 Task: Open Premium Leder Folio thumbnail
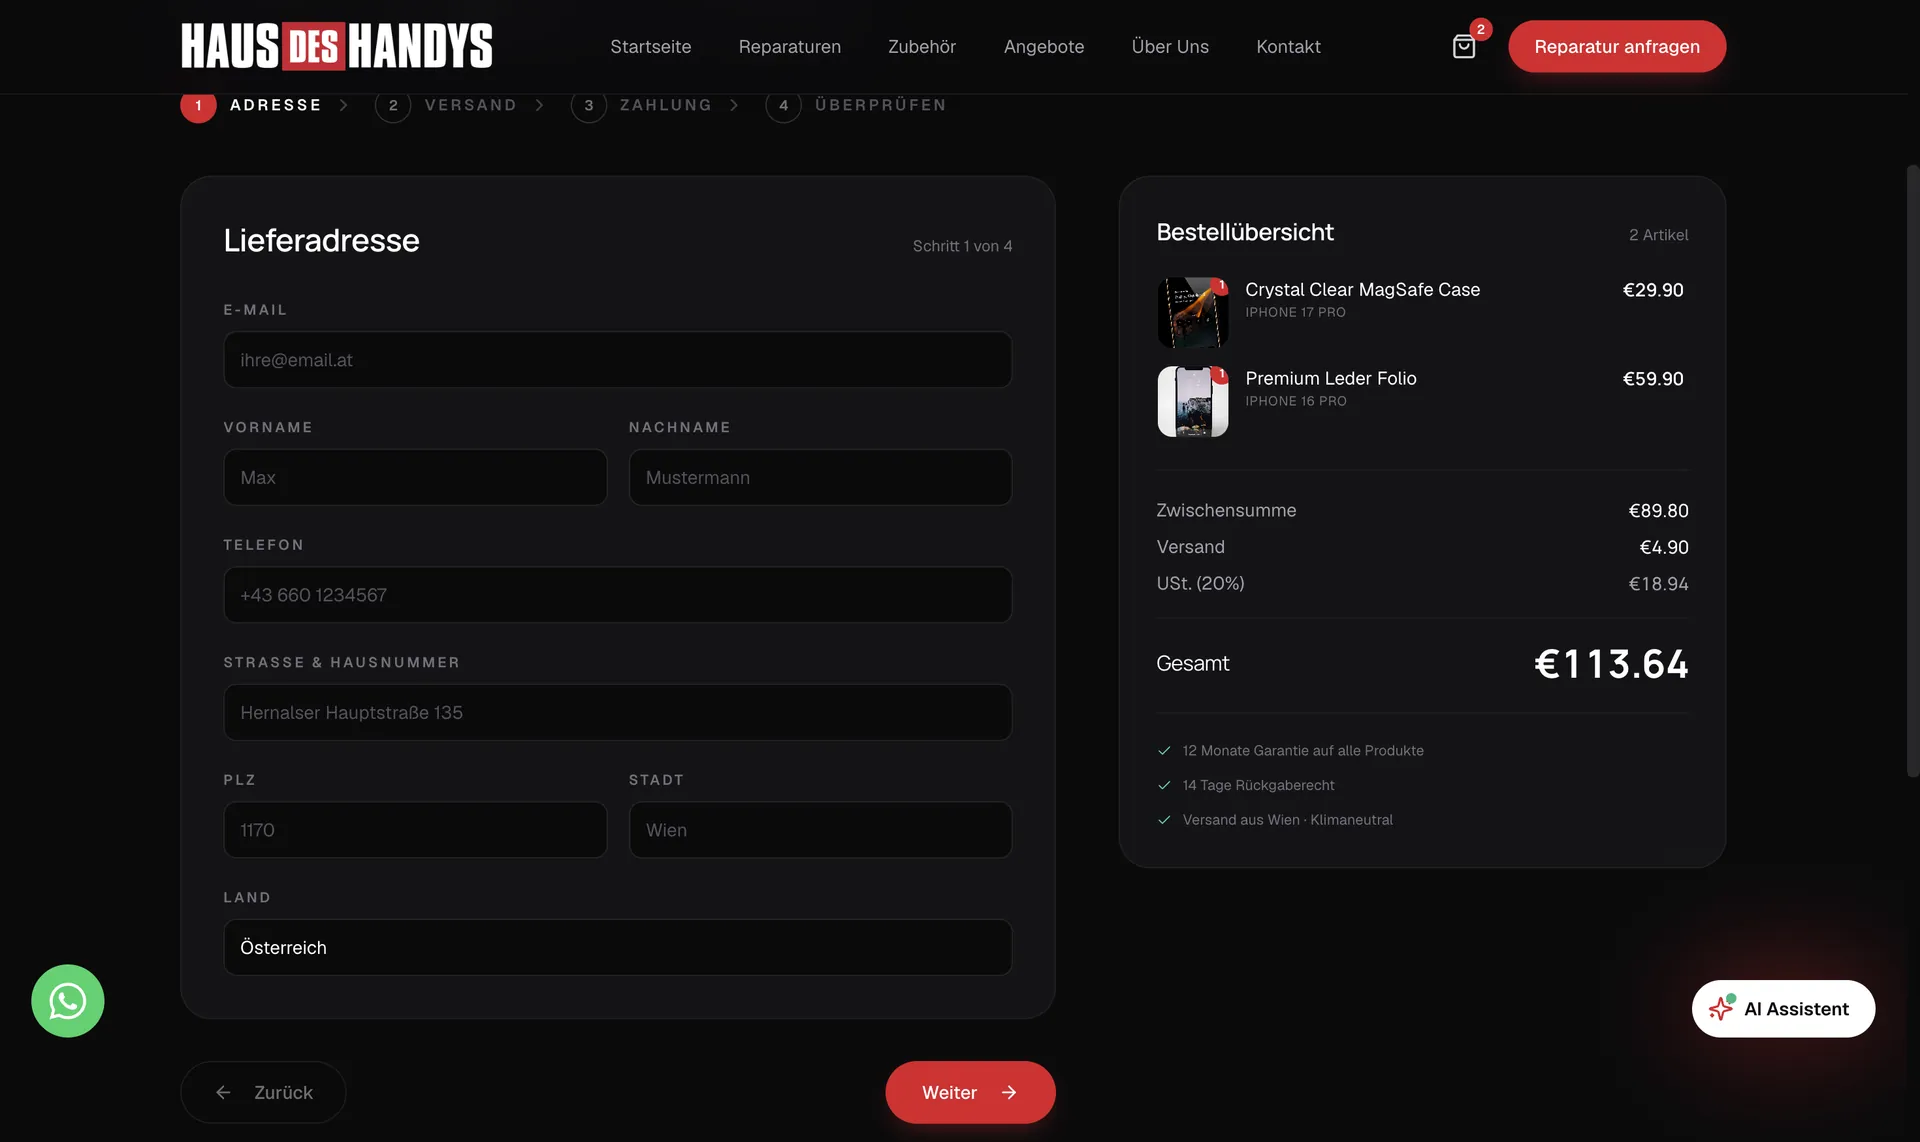tap(1193, 401)
